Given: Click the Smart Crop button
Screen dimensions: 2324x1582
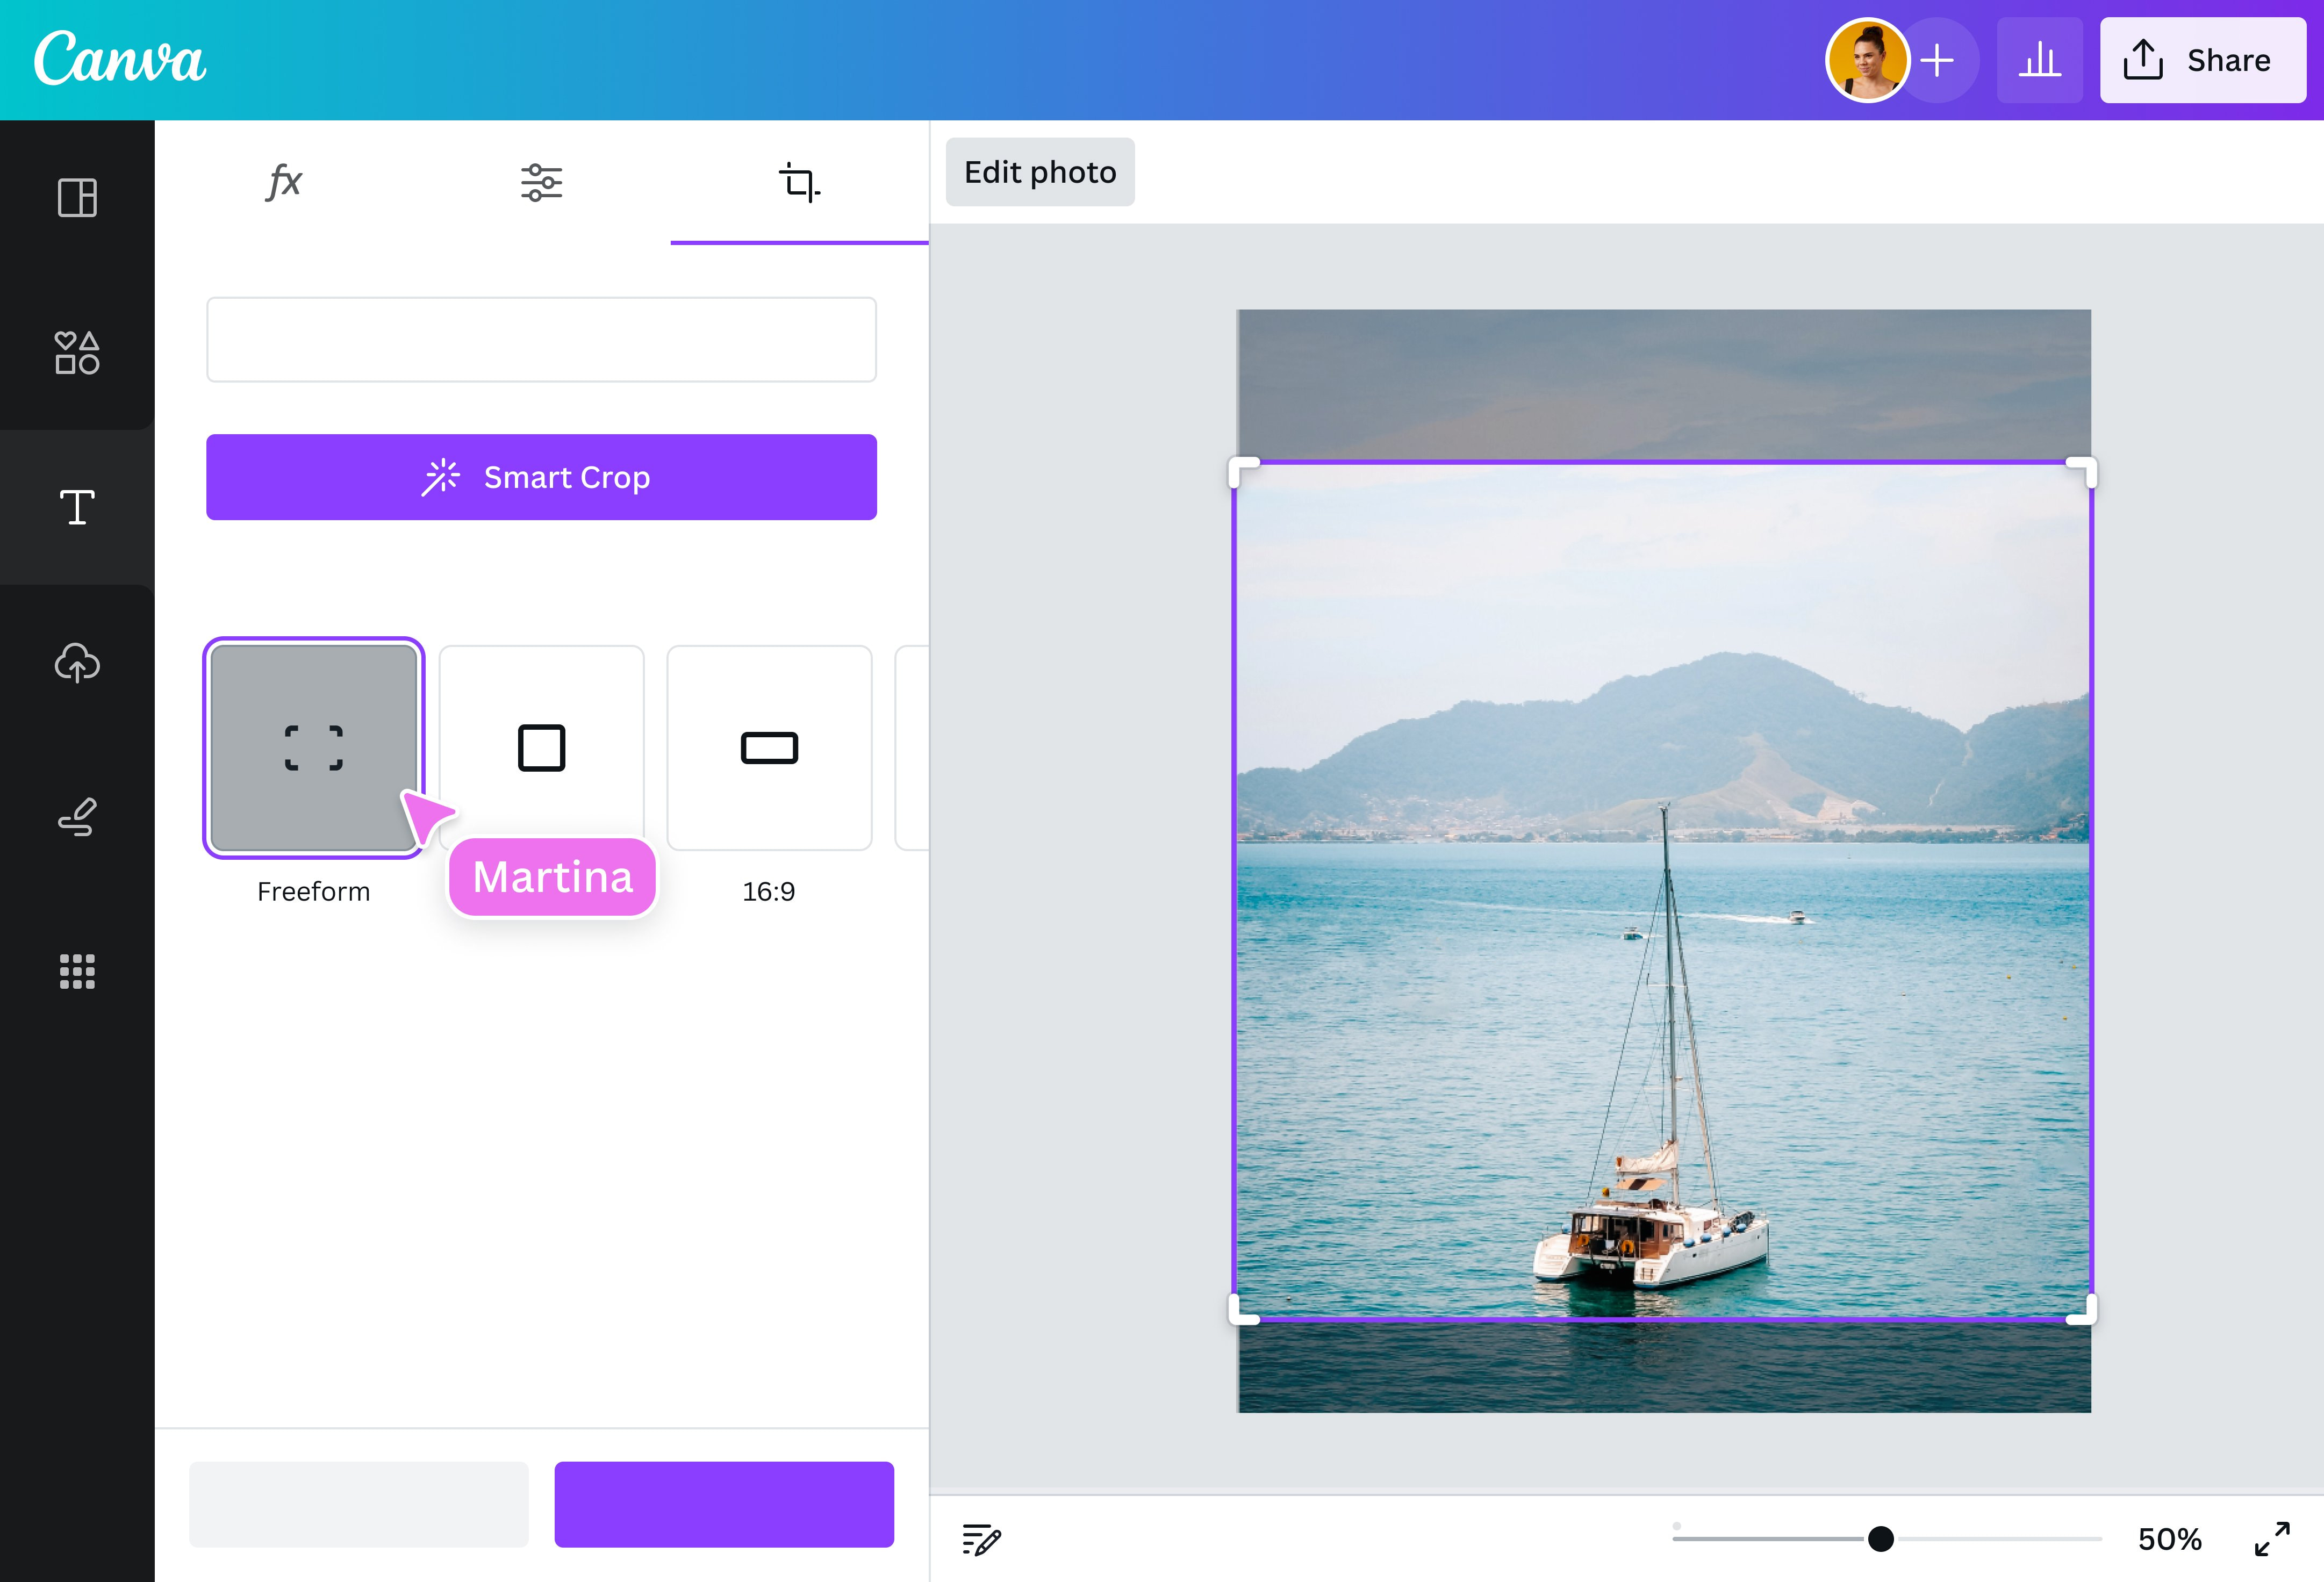Looking at the screenshot, I should [x=541, y=477].
